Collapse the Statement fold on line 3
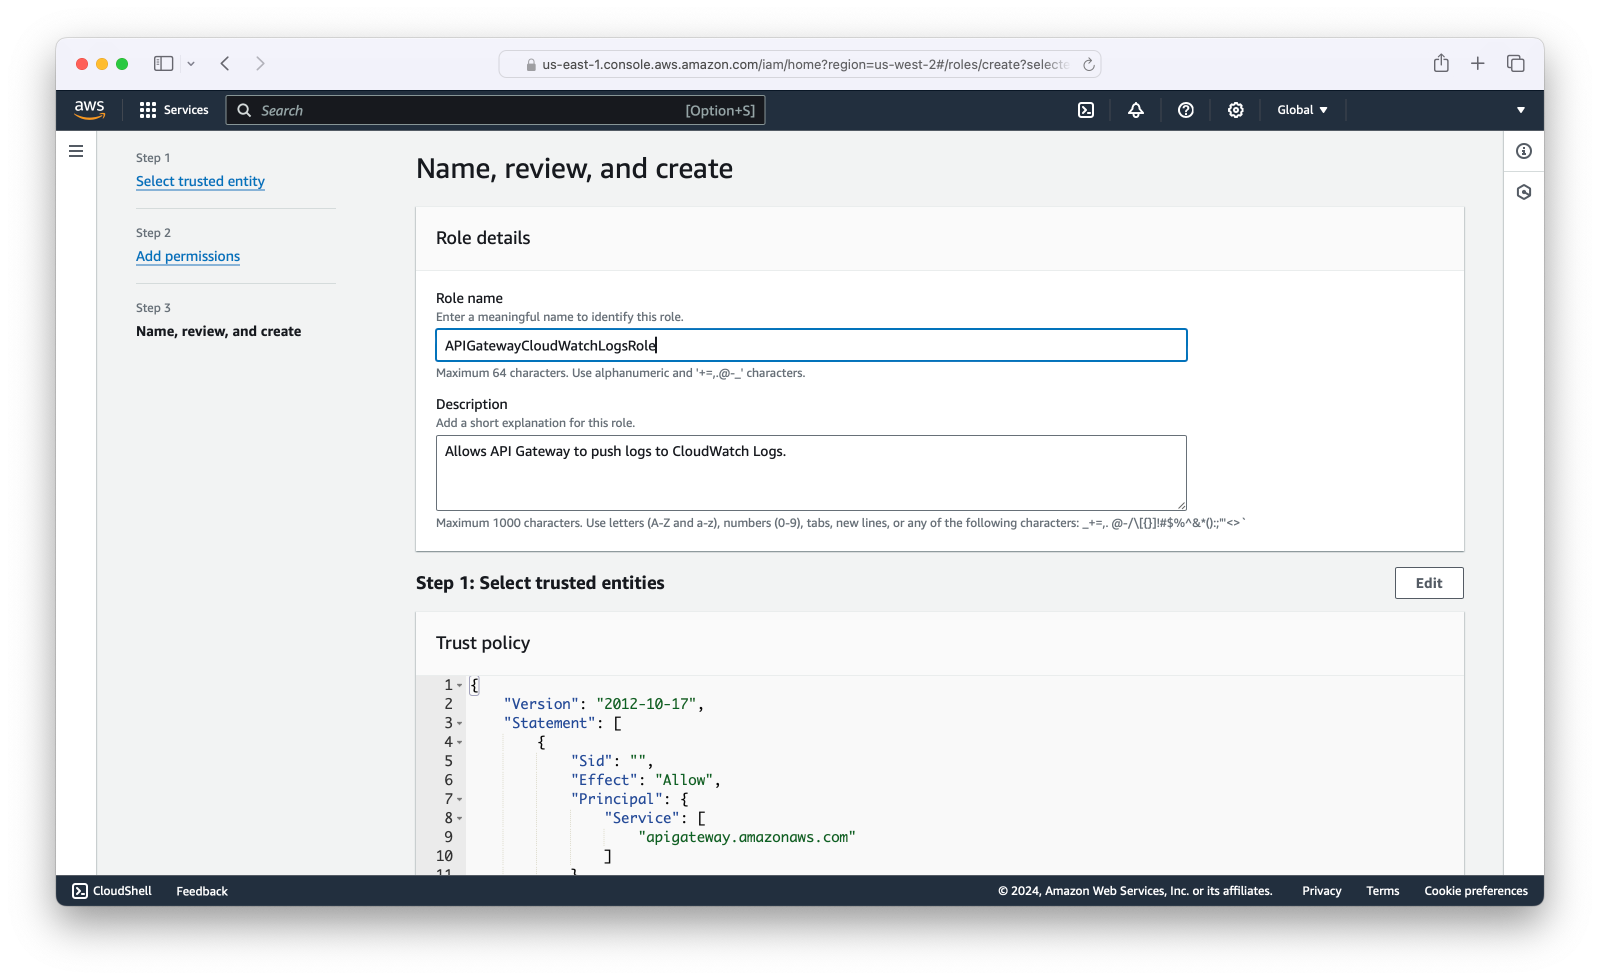 click(460, 724)
